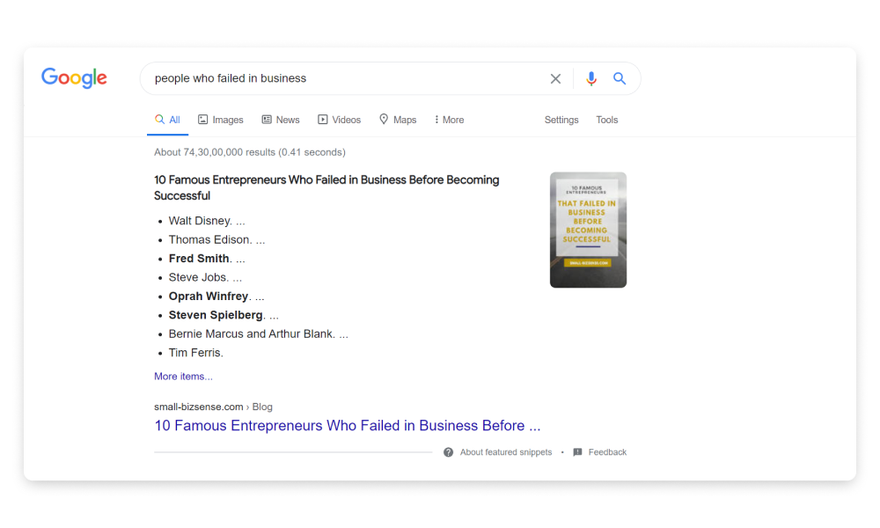Click the featured snippet bold heading text
The height and width of the screenshot is (528, 880).
[327, 187]
